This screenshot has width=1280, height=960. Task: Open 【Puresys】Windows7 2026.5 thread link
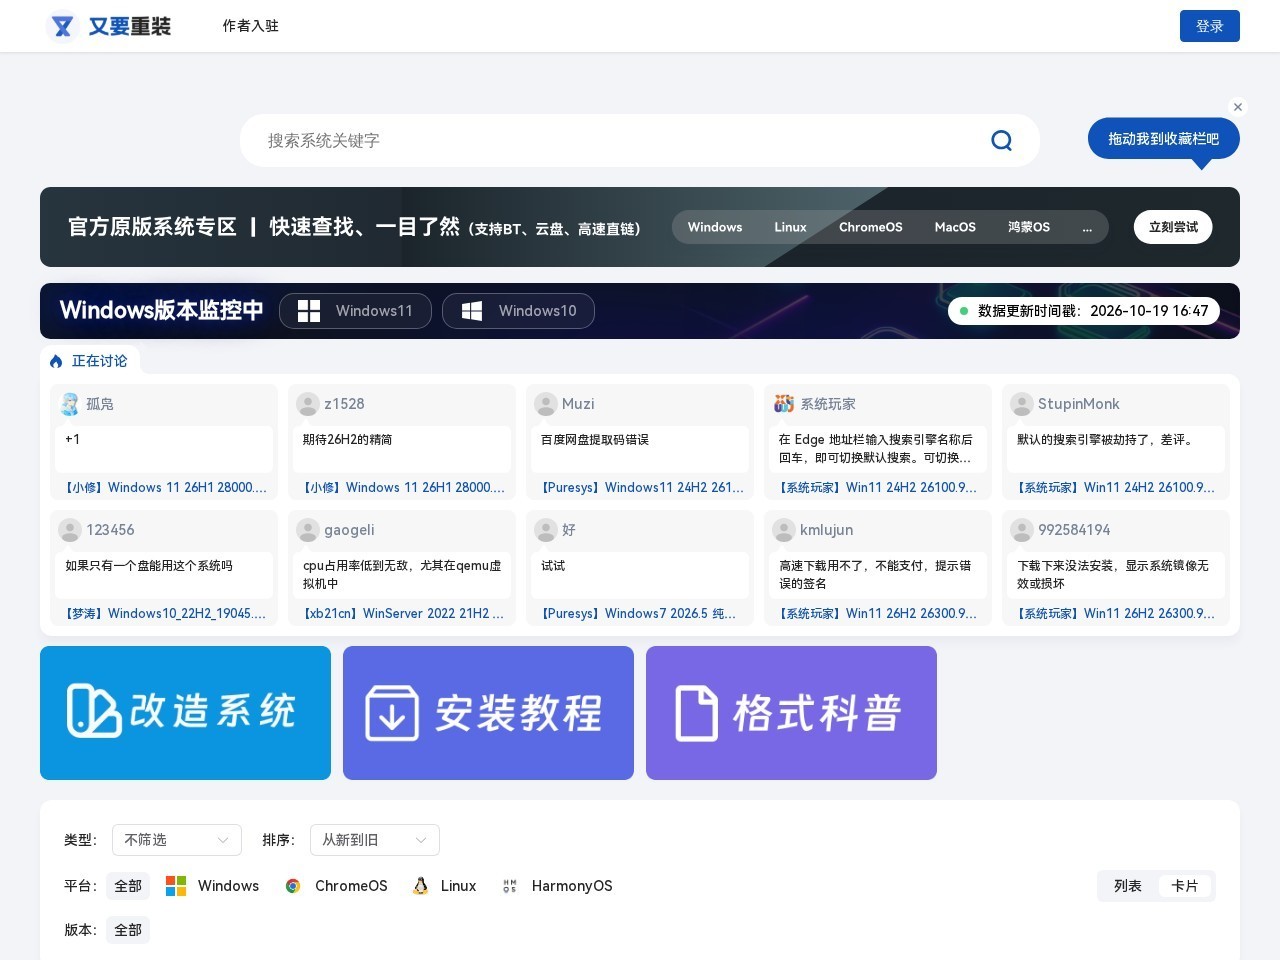click(x=640, y=614)
